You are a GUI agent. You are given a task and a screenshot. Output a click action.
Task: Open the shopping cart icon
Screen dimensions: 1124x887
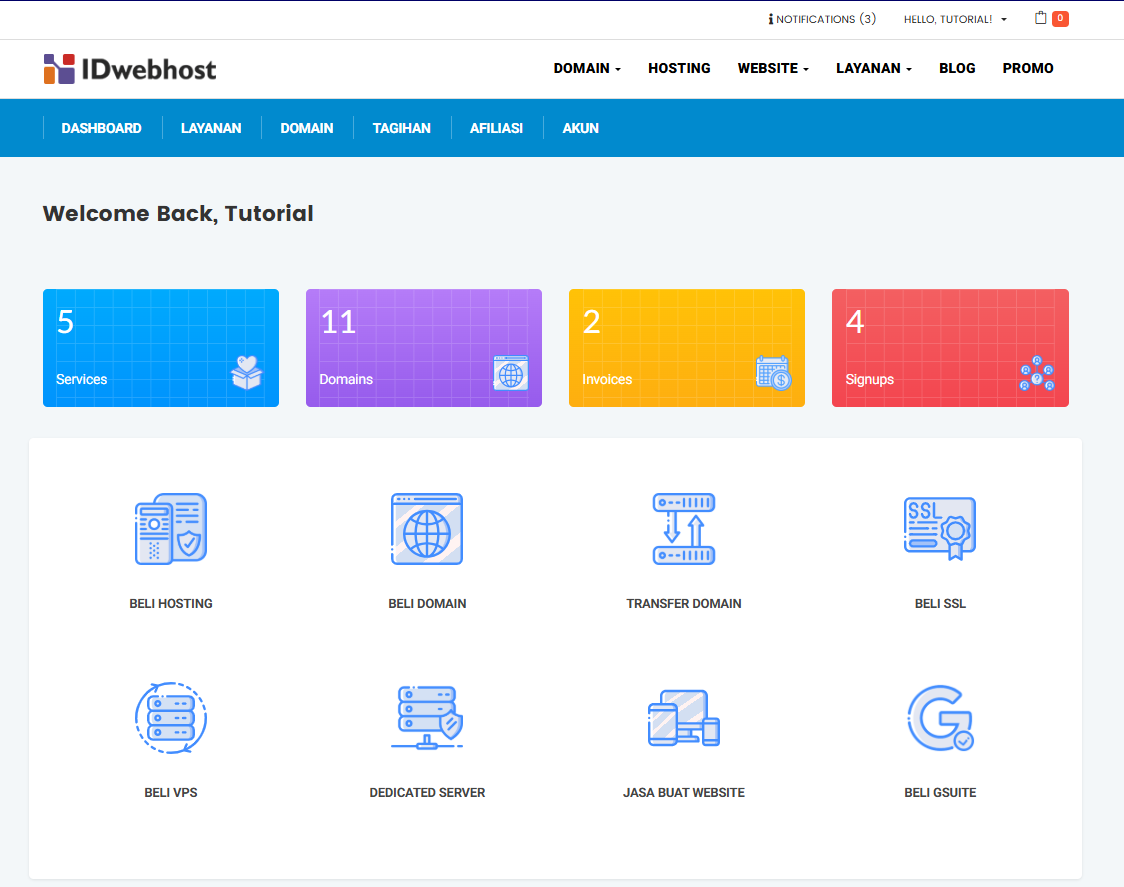1041,18
